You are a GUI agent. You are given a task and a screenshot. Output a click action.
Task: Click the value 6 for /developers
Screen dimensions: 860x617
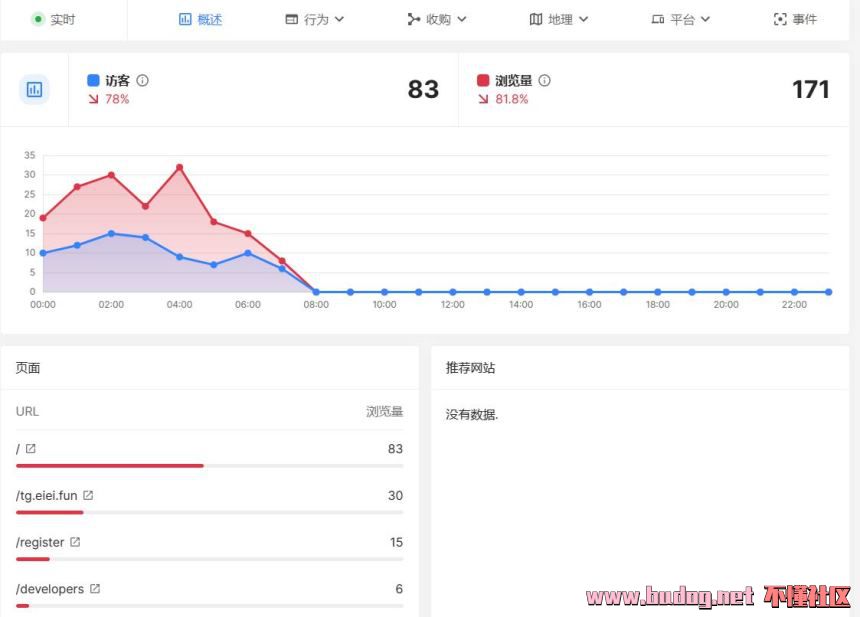pyautogui.click(x=399, y=588)
